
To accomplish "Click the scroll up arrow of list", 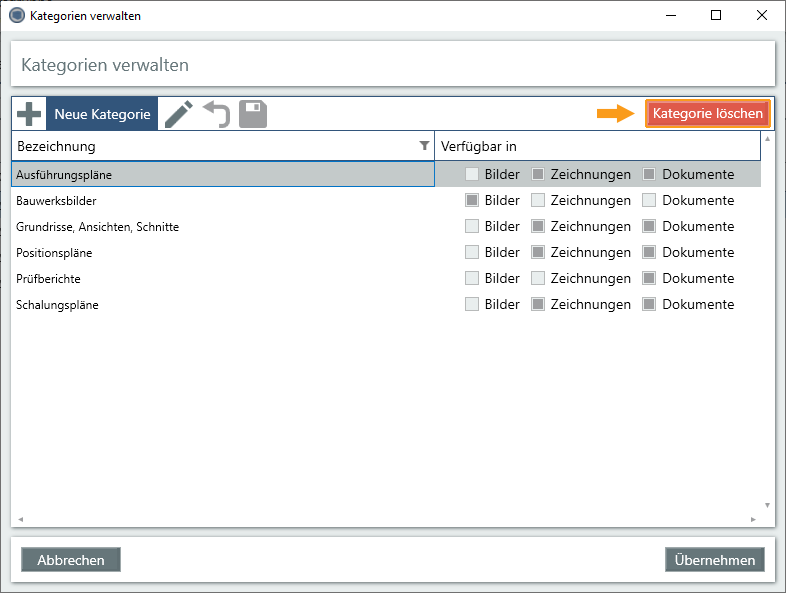I will point(768,140).
